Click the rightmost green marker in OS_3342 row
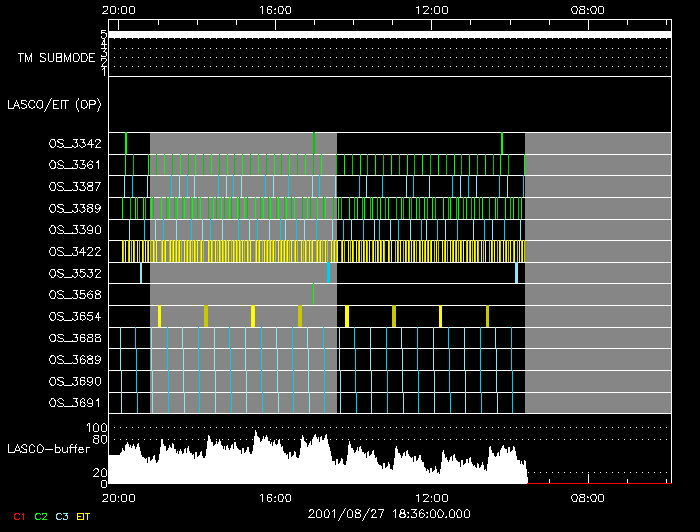Screen dimensions: 700x532 [x=502, y=143]
